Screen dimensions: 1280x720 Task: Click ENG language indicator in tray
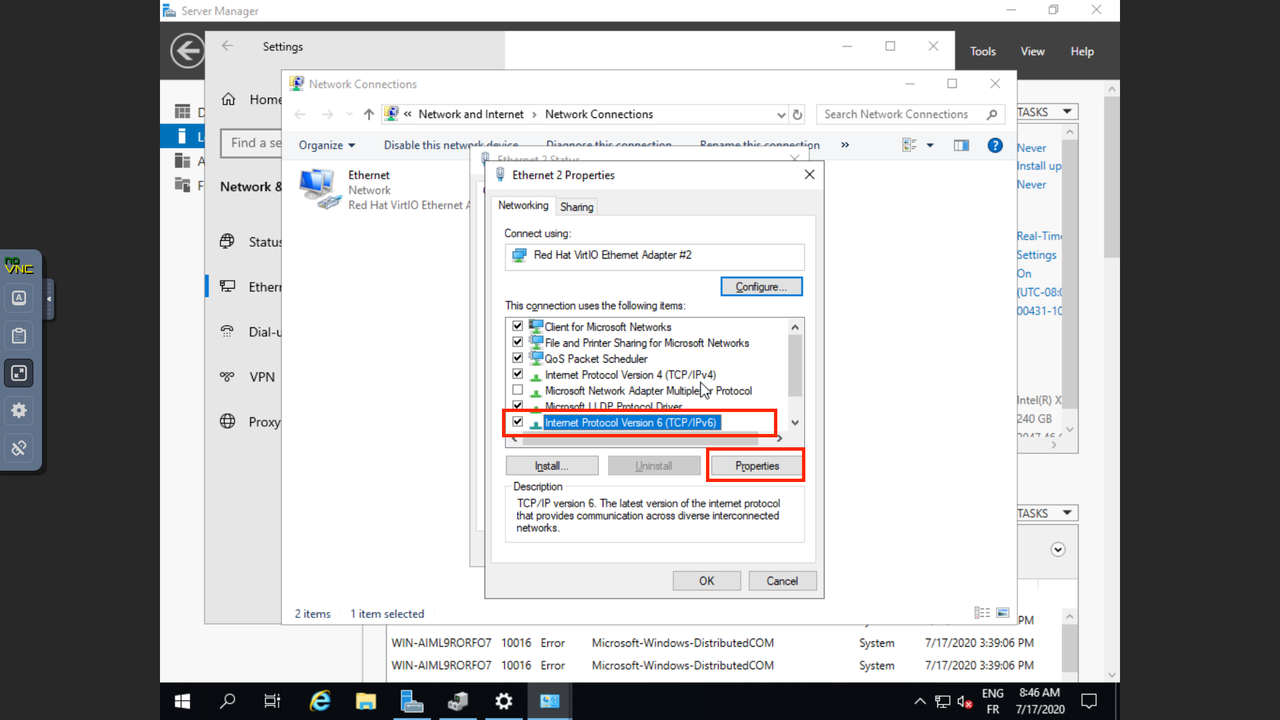[993, 693]
